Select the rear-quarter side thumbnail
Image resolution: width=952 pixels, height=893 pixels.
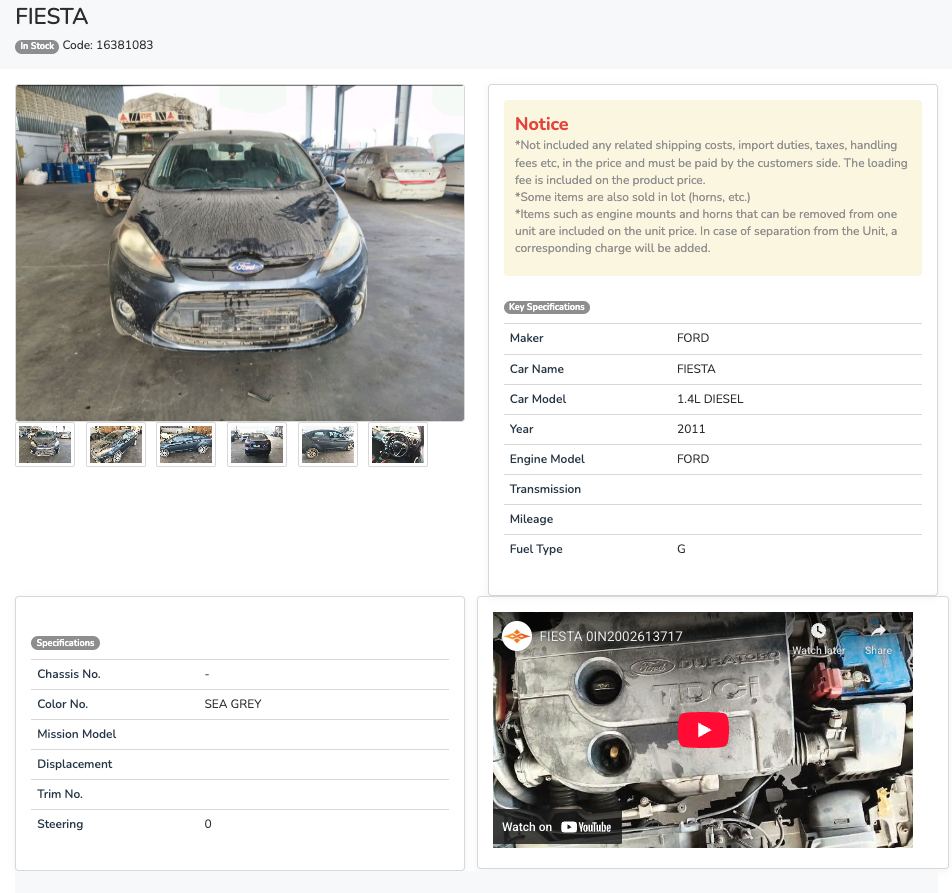pyautogui.click(x=328, y=444)
